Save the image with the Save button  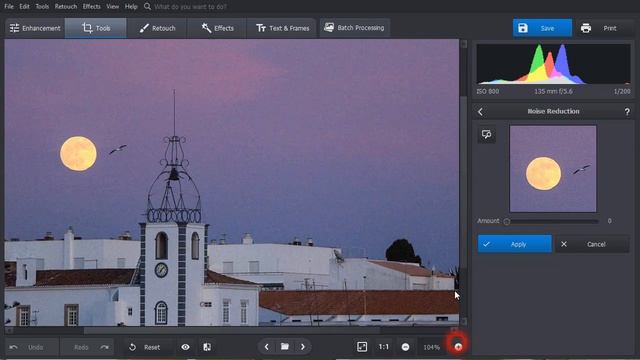542,28
